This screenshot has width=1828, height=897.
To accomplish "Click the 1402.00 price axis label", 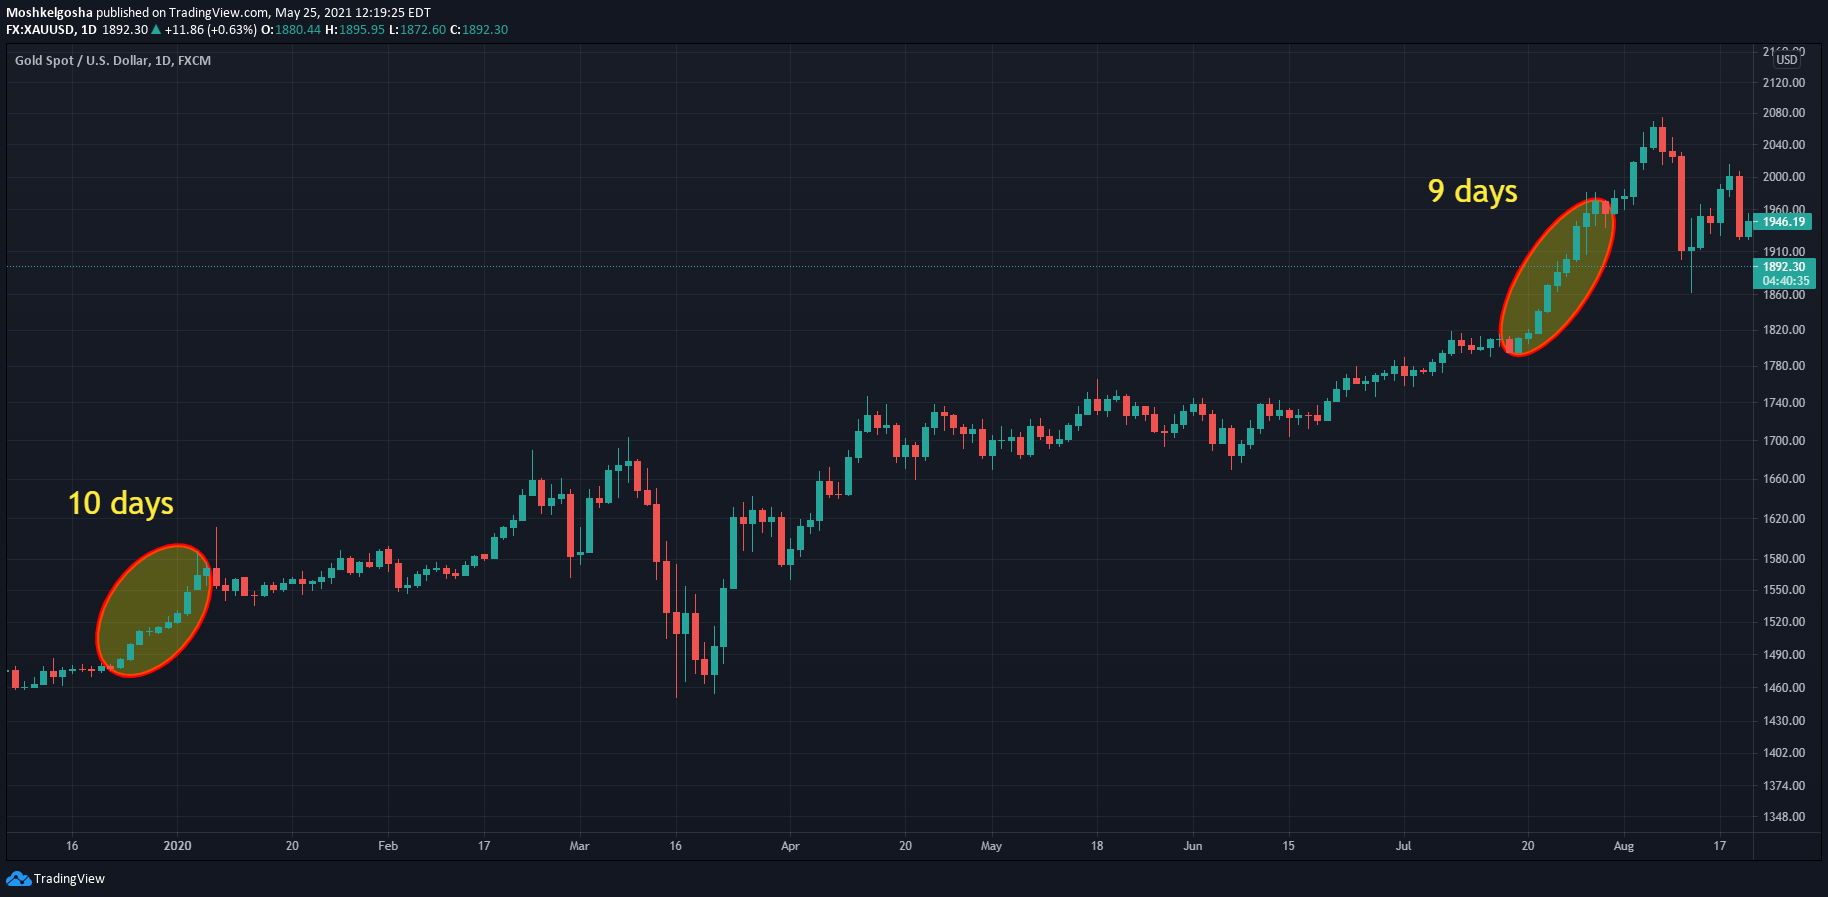I will pyautogui.click(x=1784, y=753).
